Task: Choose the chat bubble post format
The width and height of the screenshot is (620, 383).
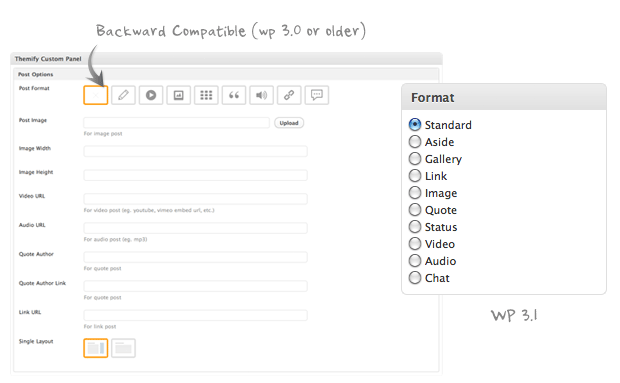Action: click(317, 95)
